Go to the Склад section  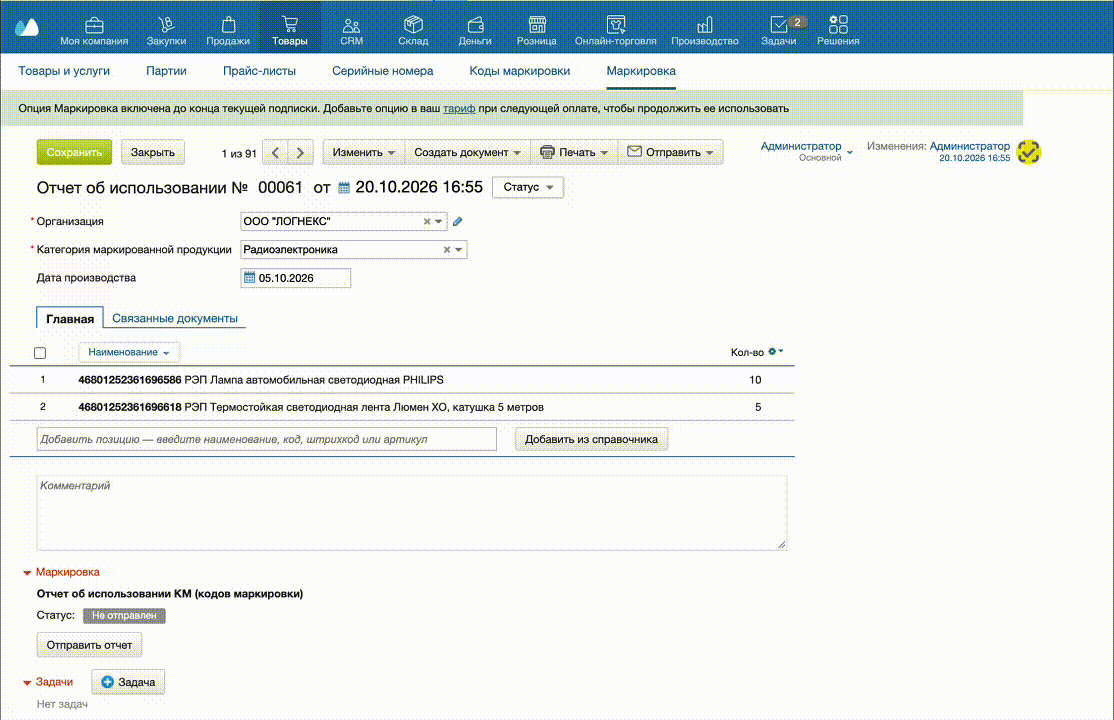[413, 31]
